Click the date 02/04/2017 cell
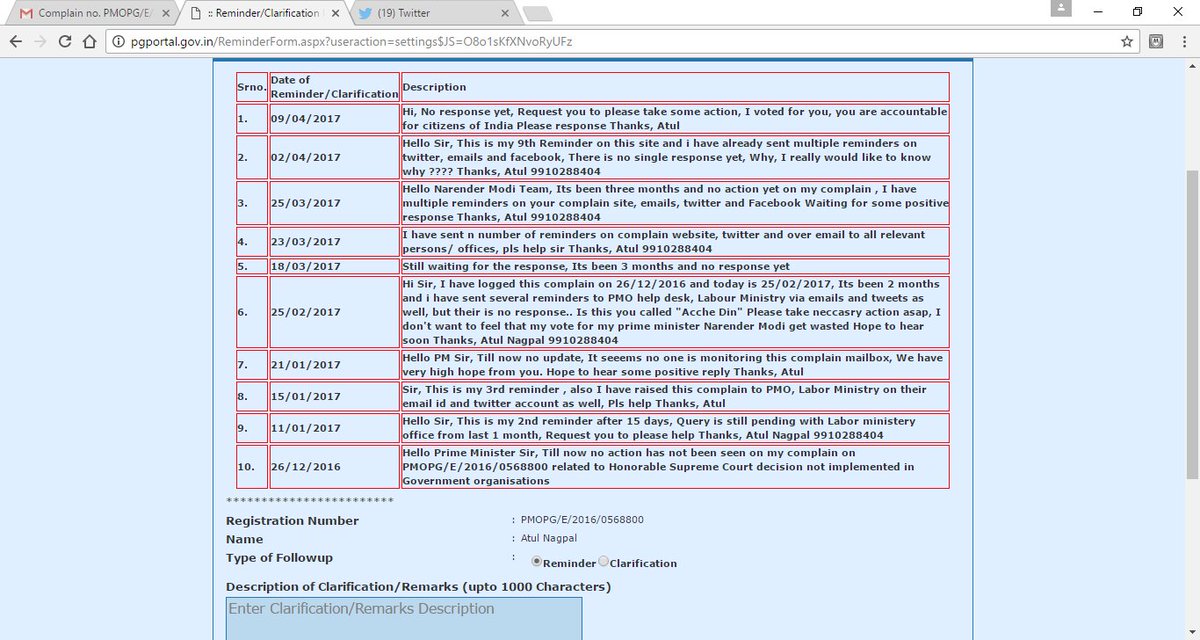Screen dimensions: 1200x640 point(334,157)
